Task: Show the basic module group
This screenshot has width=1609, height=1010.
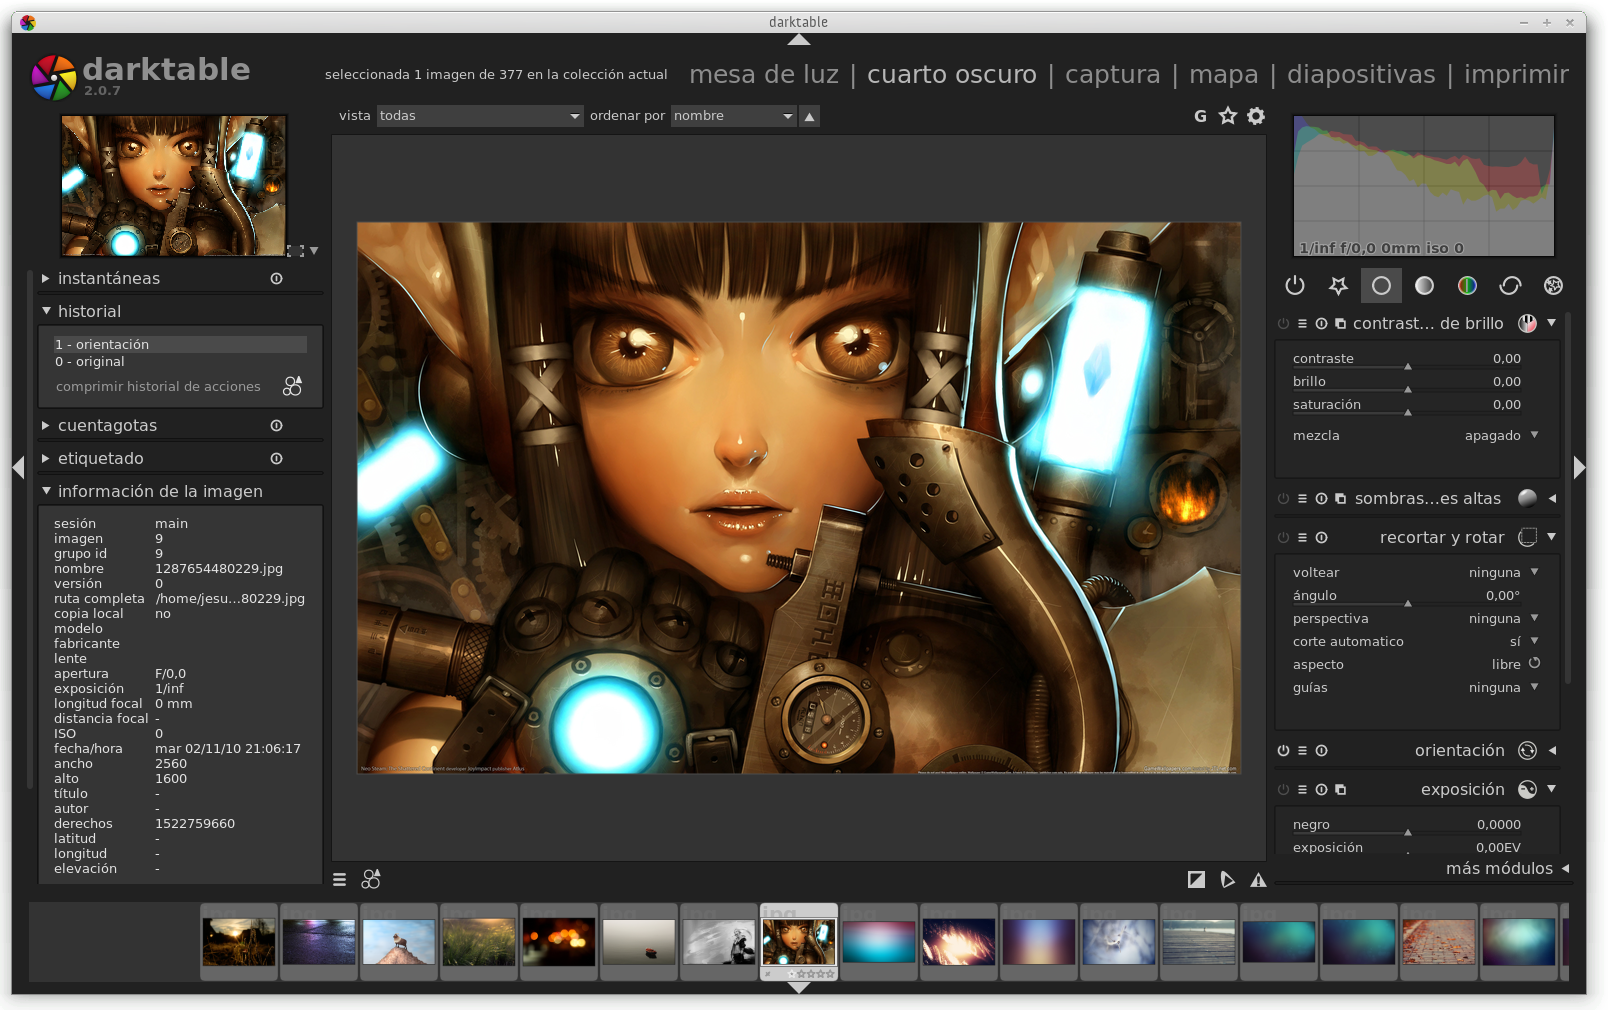Action: coord(1381,286)
